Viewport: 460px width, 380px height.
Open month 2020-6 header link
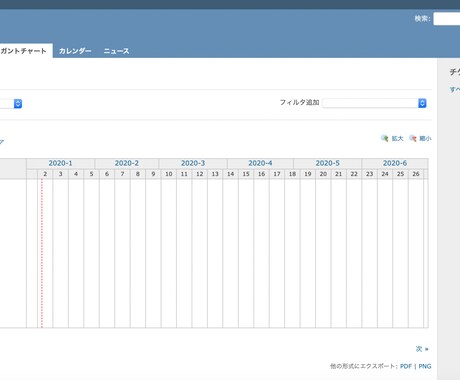(395, 163)
